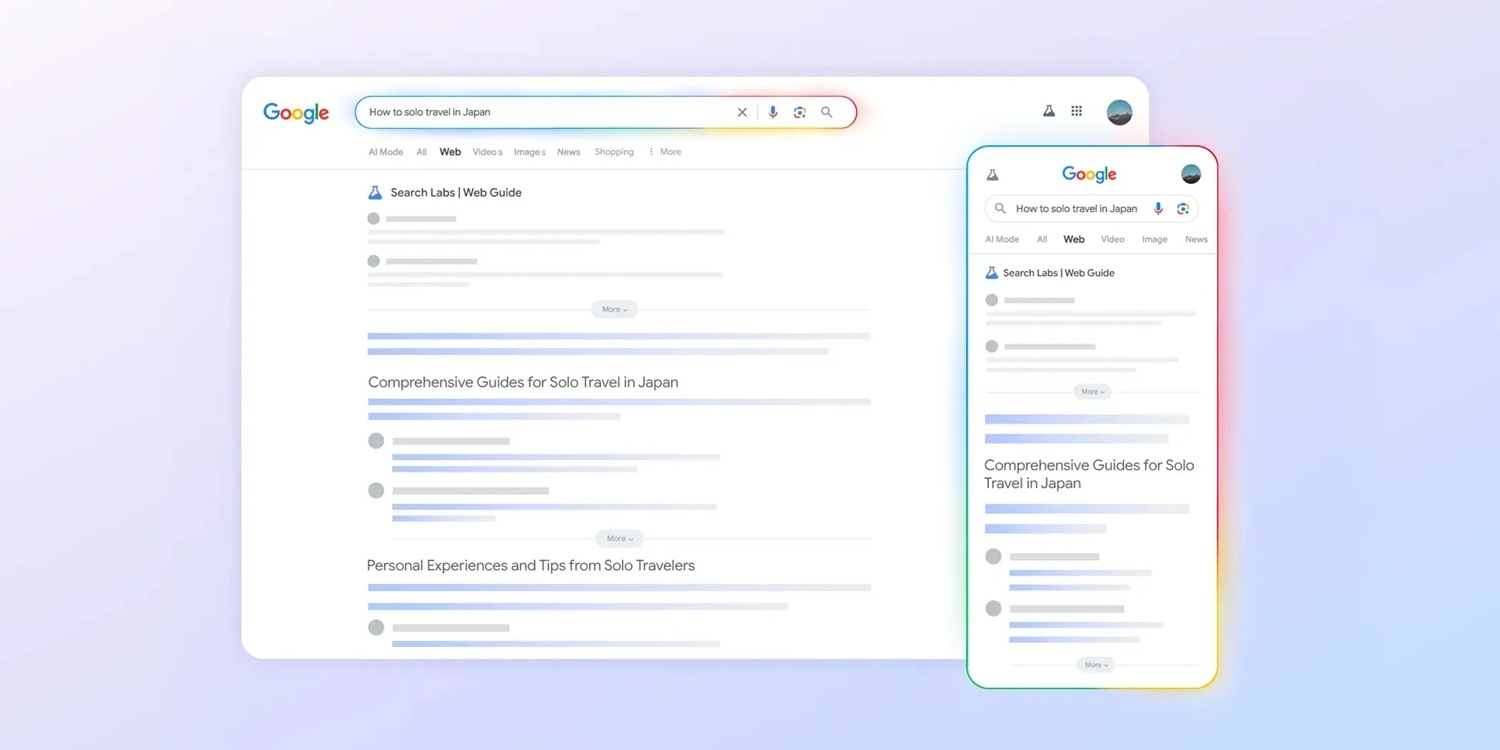Expand bottom More button in mobile view
This screenshot has height=750, width=1500.
click(1096, 664)
